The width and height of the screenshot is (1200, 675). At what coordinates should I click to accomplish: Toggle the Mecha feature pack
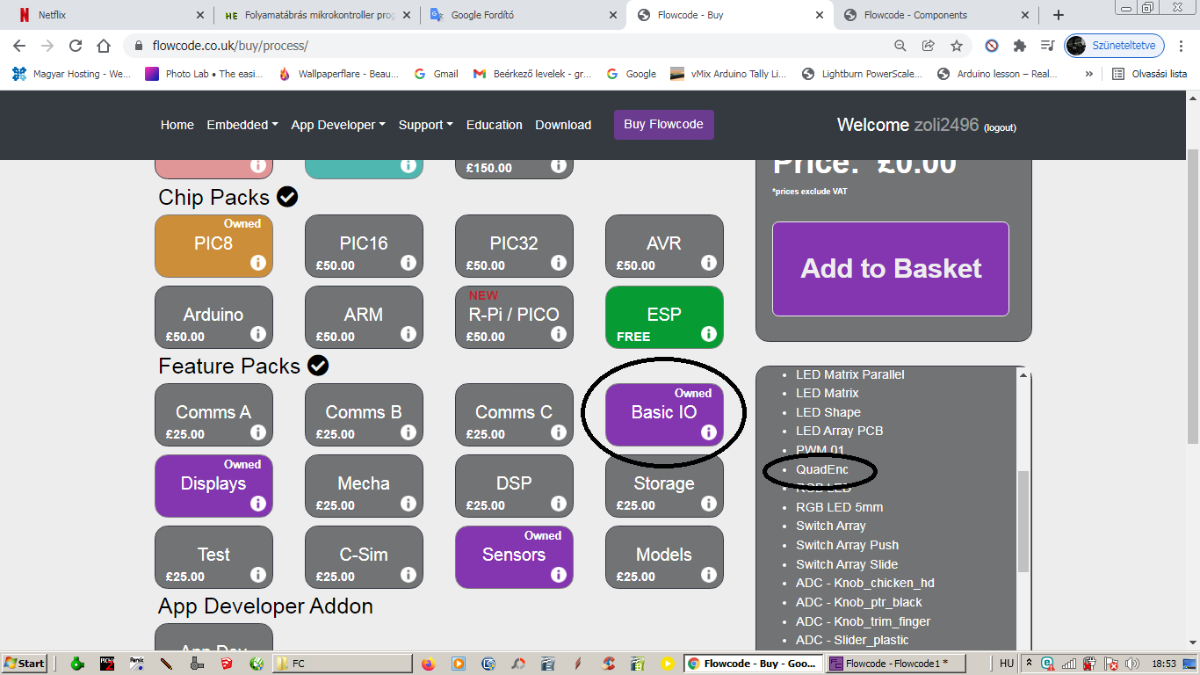click(364, 486)
